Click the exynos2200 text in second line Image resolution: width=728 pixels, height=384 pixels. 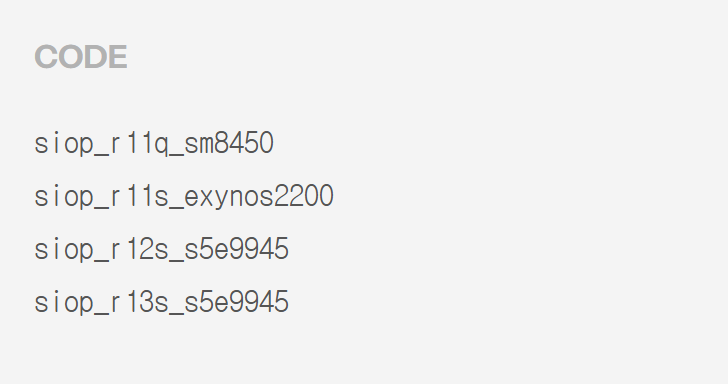point(259,196)
